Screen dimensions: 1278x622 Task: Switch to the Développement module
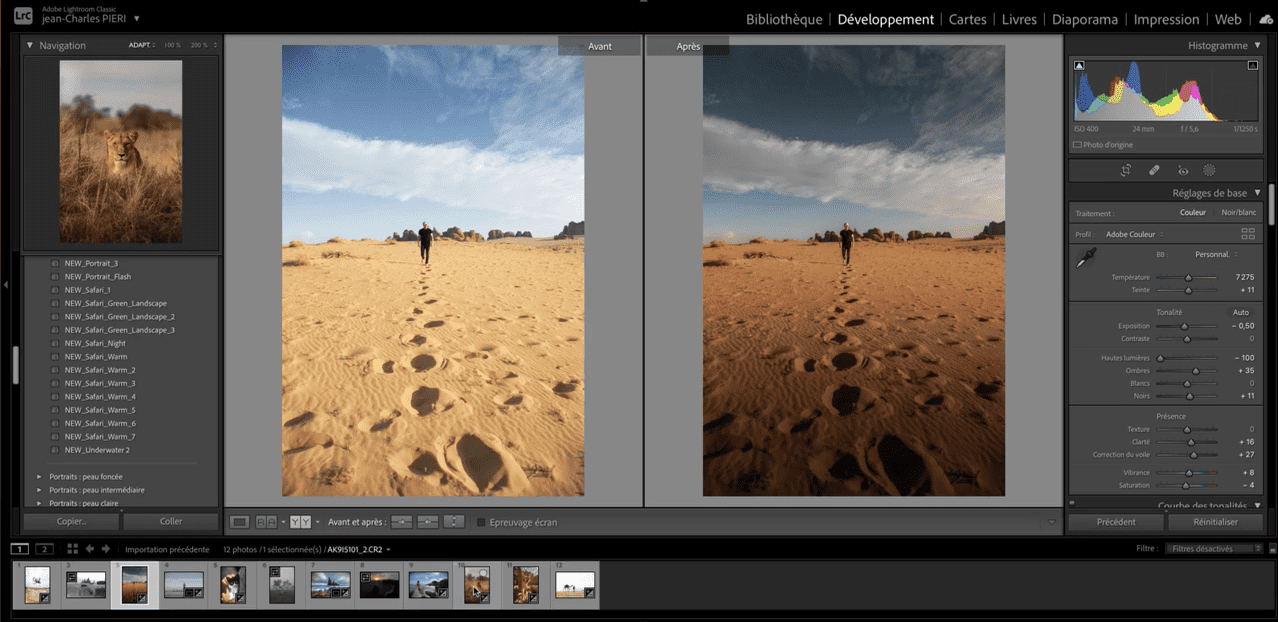886,19
